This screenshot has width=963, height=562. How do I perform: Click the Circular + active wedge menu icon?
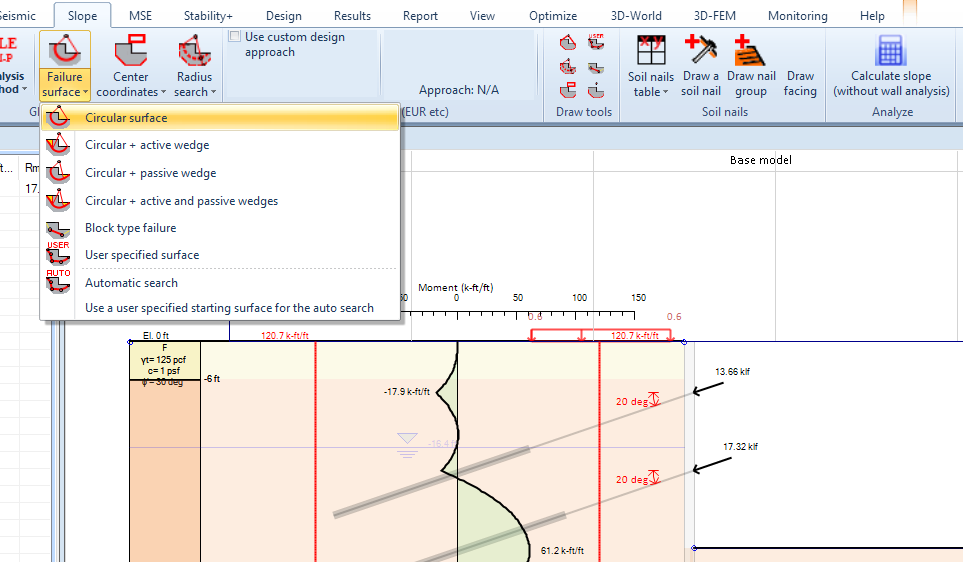58,145
